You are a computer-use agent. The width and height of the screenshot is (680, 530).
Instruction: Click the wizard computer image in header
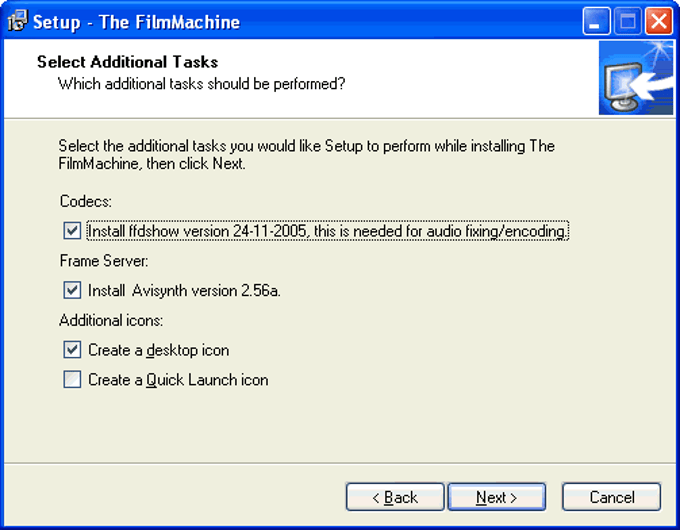[x=636, y=78]
